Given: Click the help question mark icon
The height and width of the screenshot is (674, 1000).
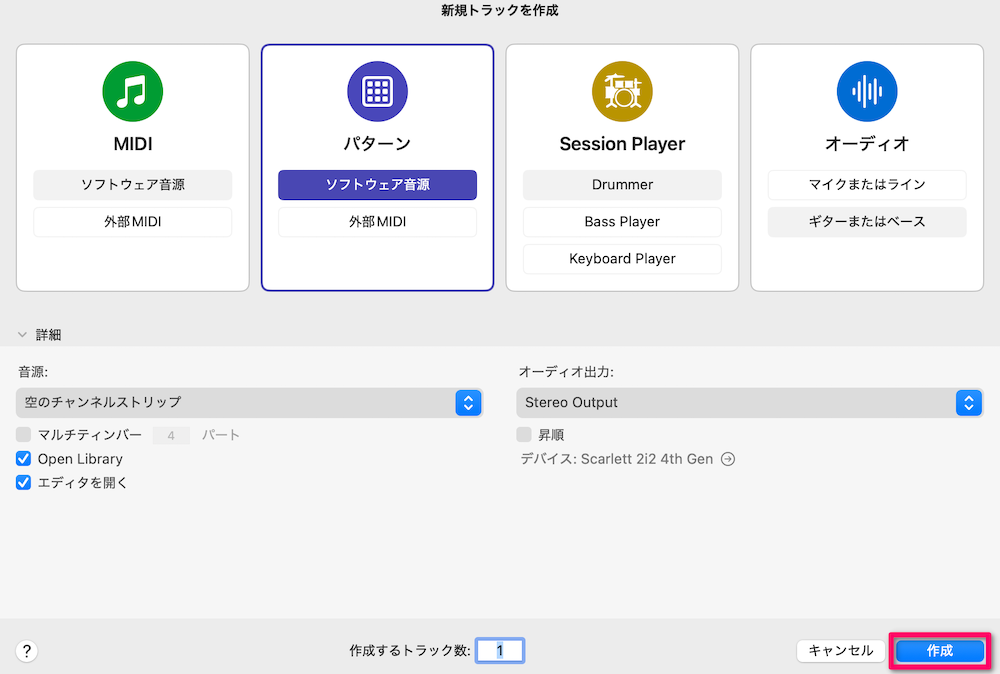Looking at the screenshot, I should point(26,651).
